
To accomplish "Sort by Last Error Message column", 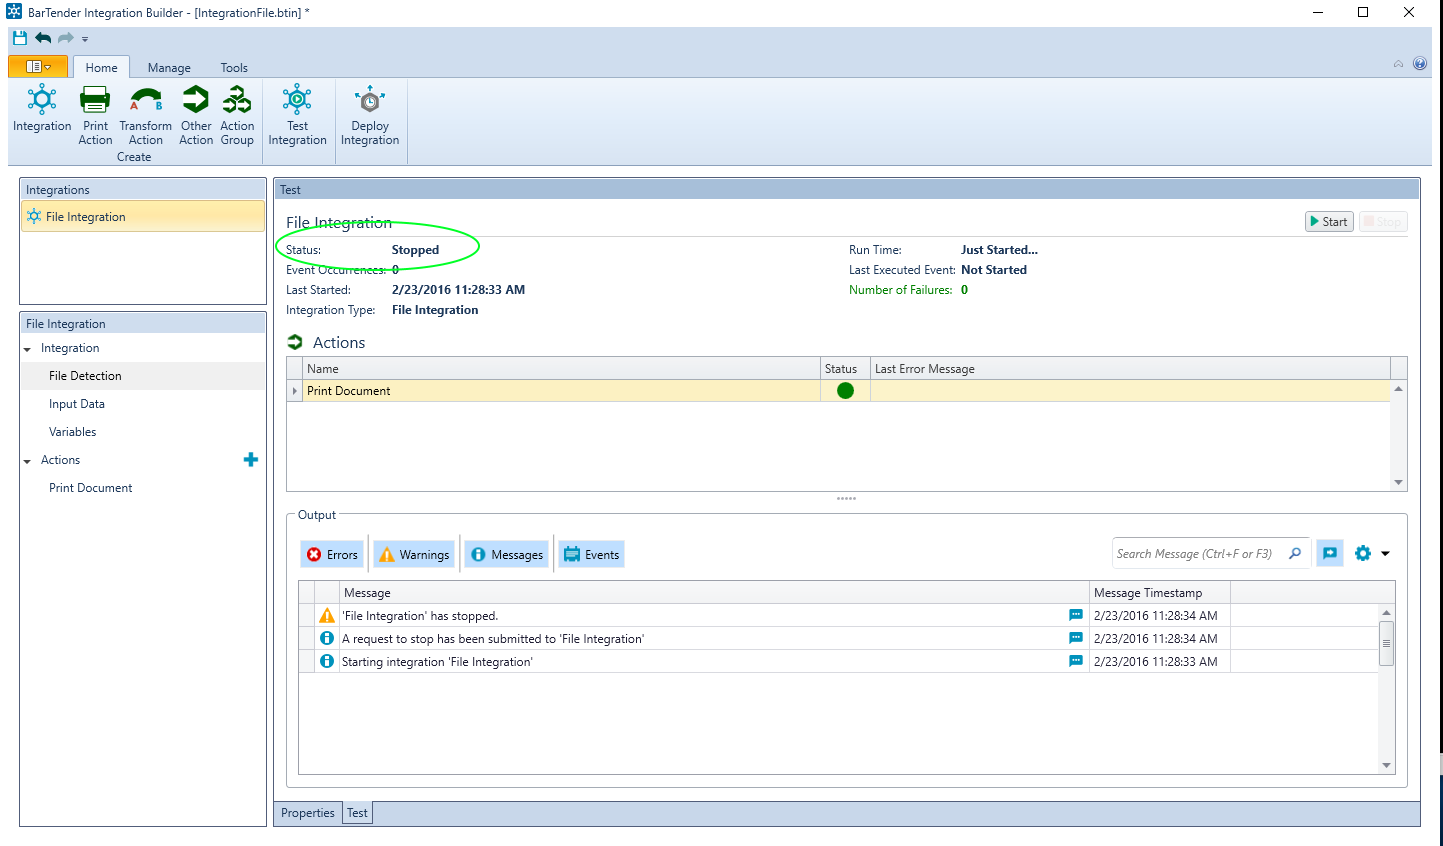I will (1130, 369).
